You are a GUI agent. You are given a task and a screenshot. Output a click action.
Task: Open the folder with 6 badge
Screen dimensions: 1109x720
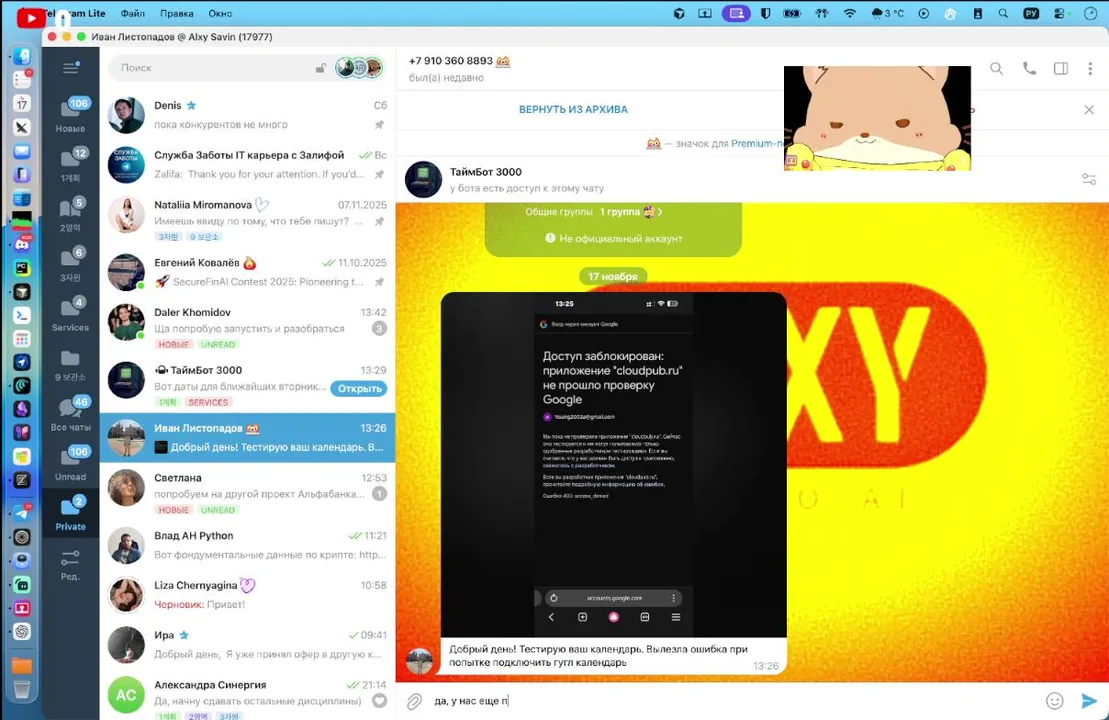click(70, 264)
